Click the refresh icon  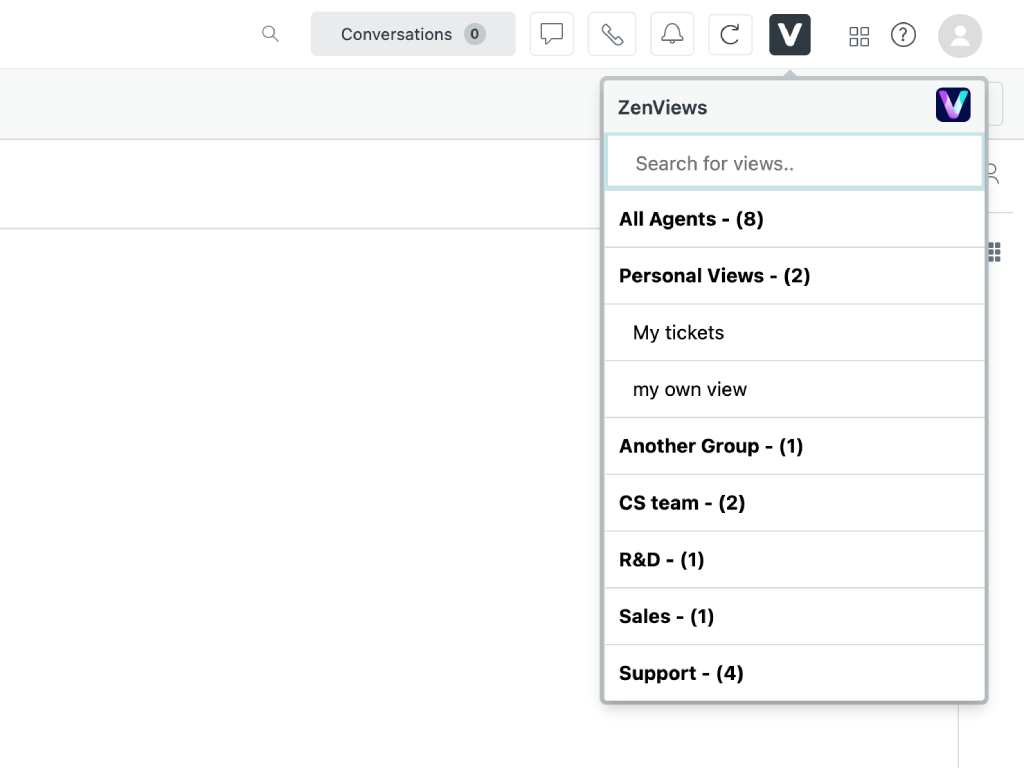click(x=730, y=34)
